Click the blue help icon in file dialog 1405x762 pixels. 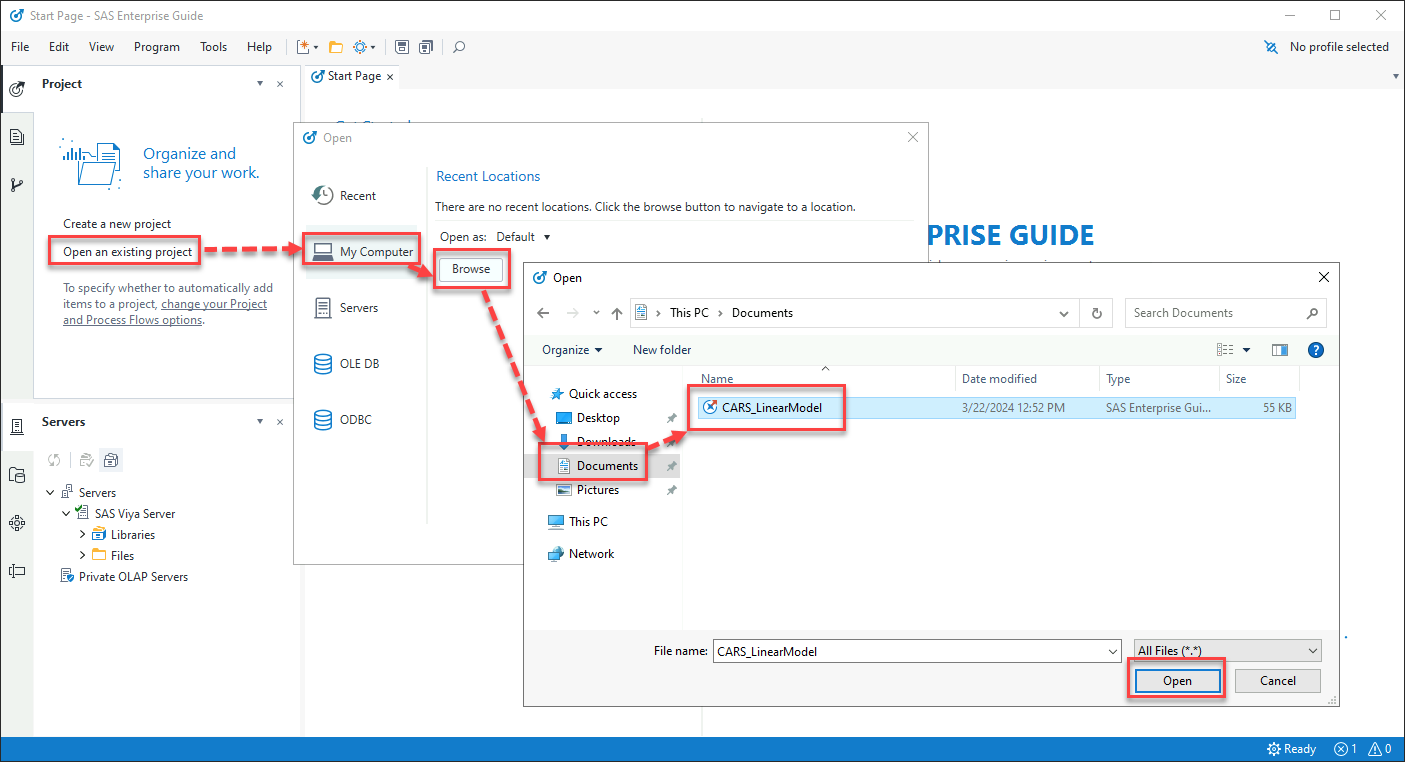click(x=1316, y=350)
